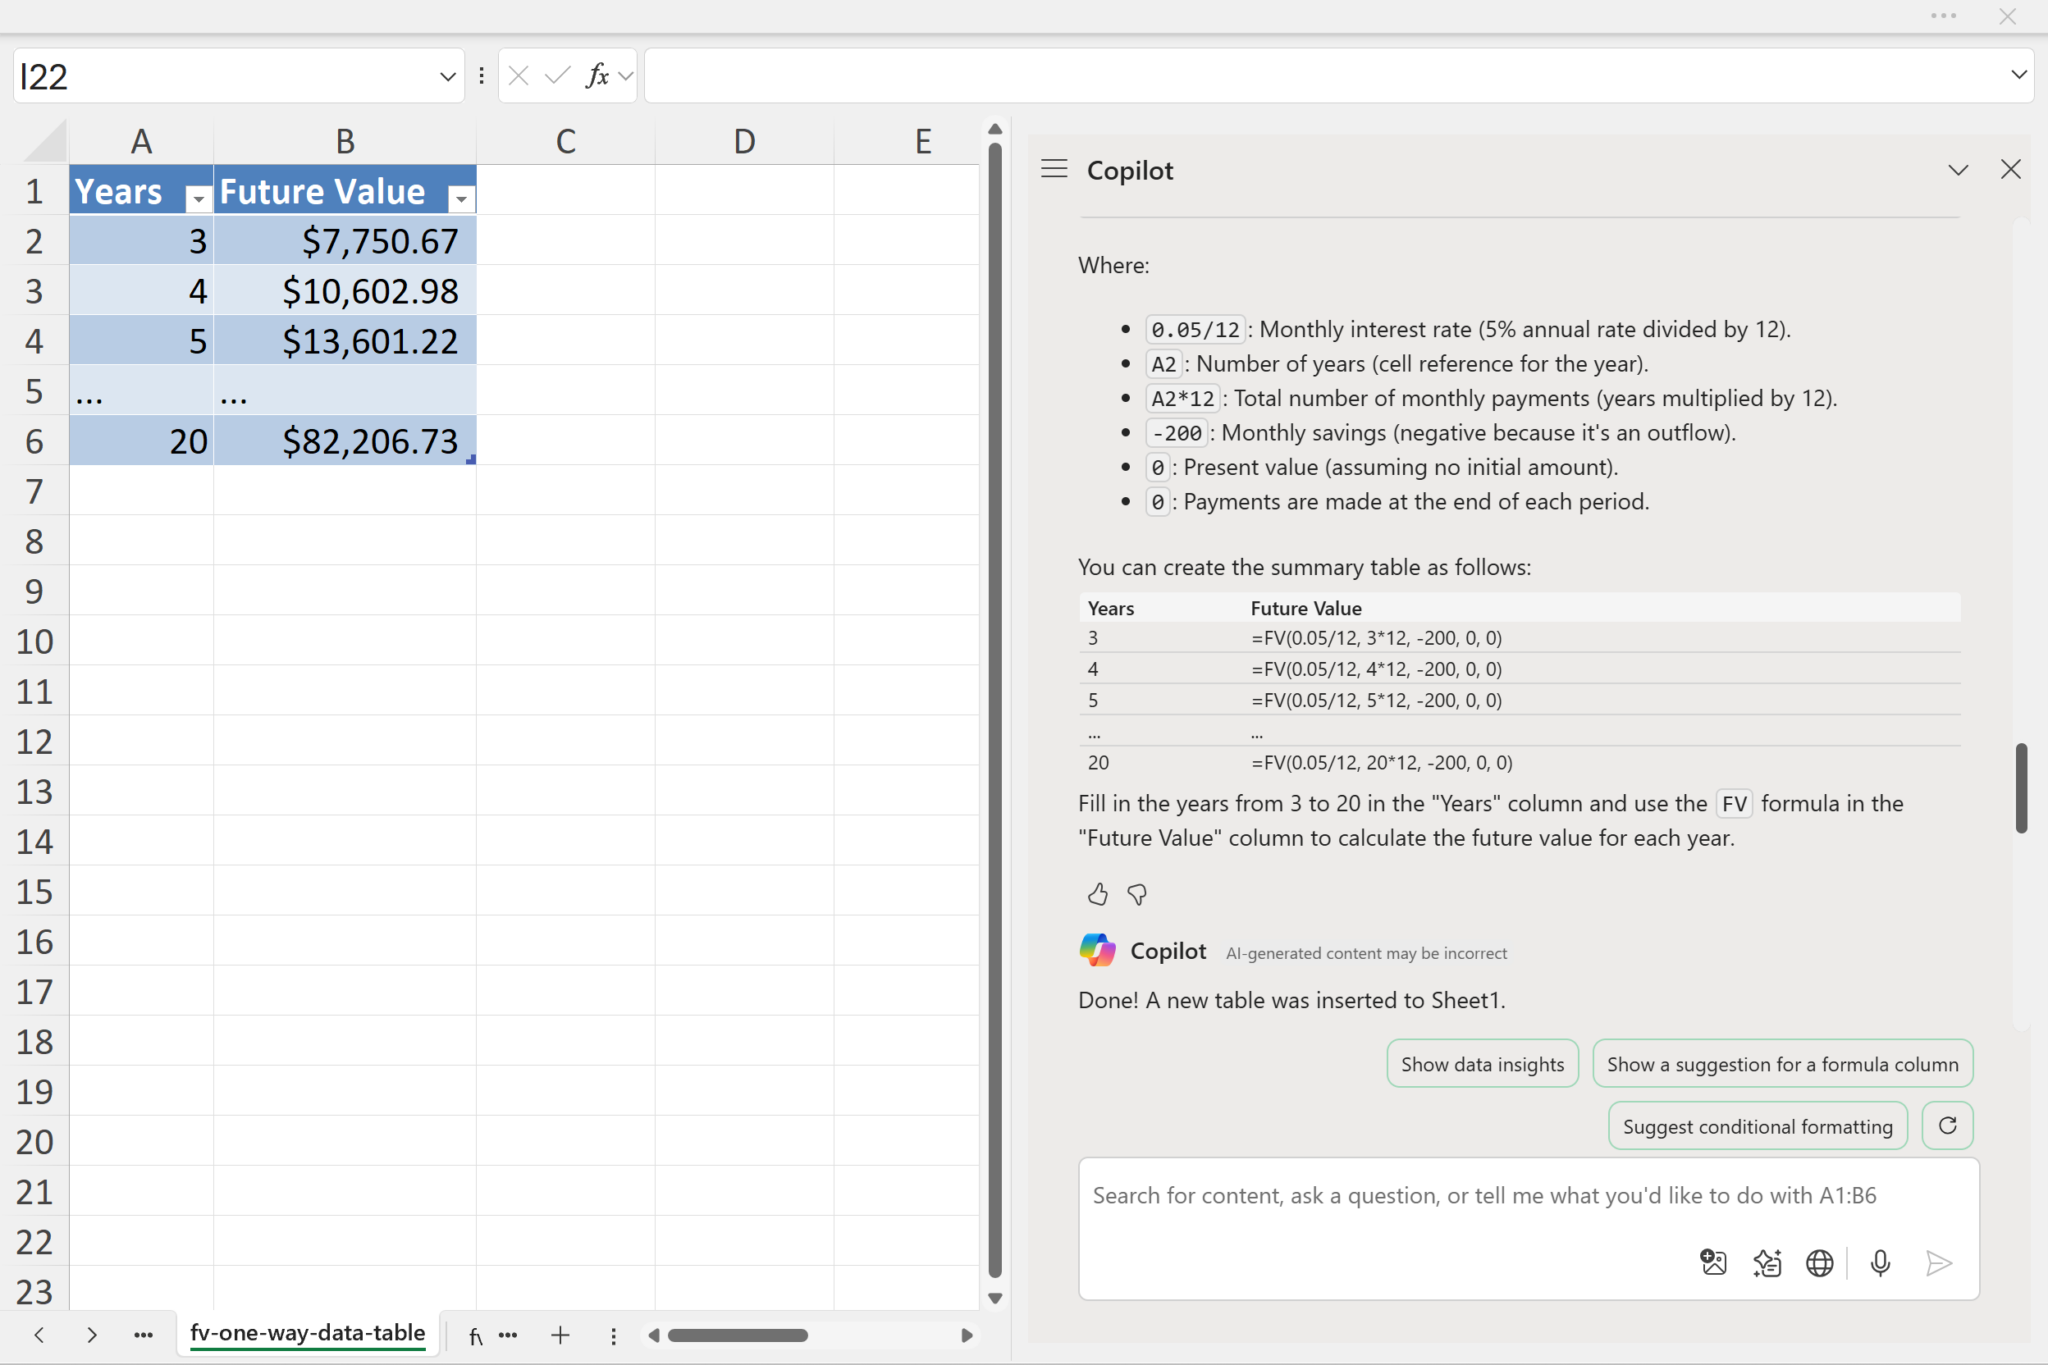Click the microphone voice input icon
This screenshot has height=1365, width=2048.
point(1880,1263)
